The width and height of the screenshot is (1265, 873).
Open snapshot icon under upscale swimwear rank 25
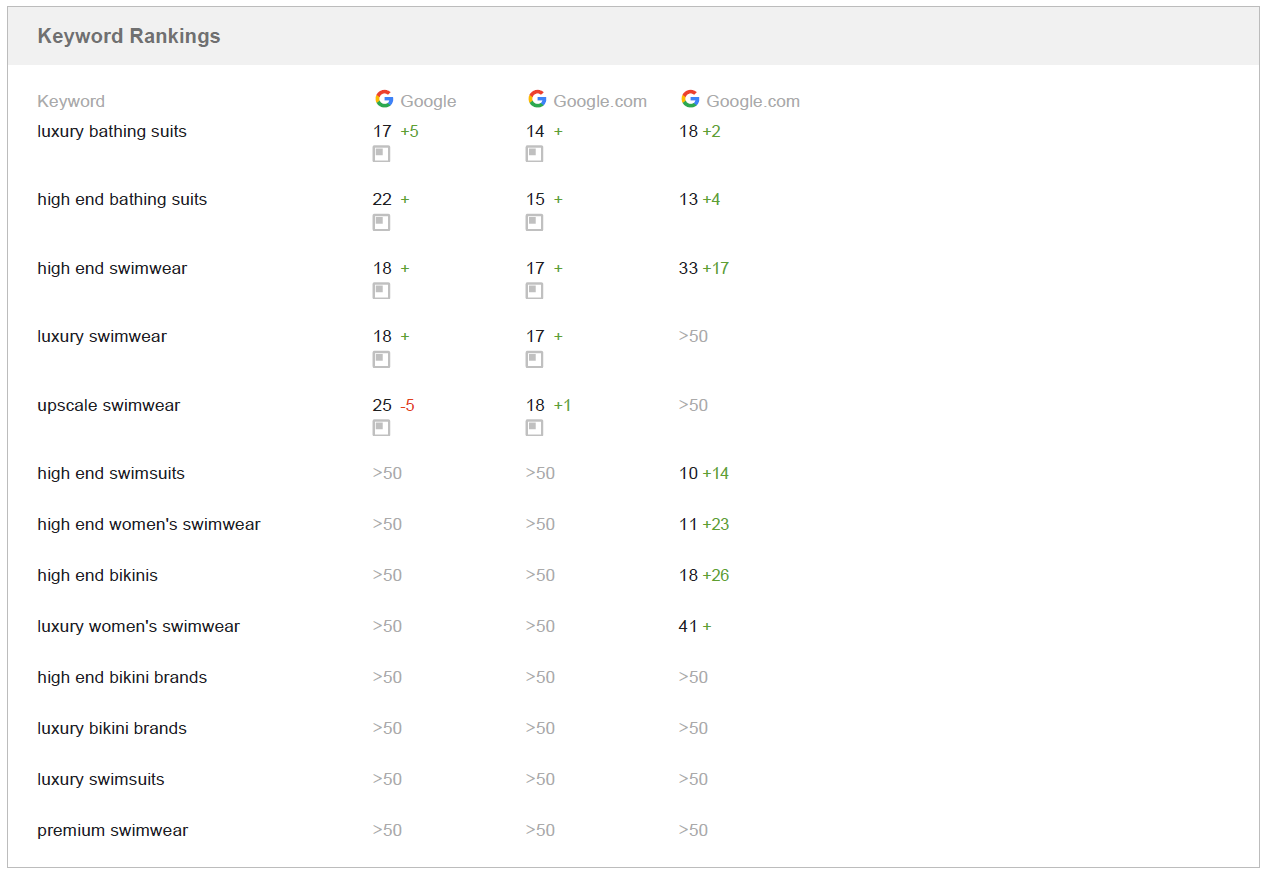pos(381,428)
